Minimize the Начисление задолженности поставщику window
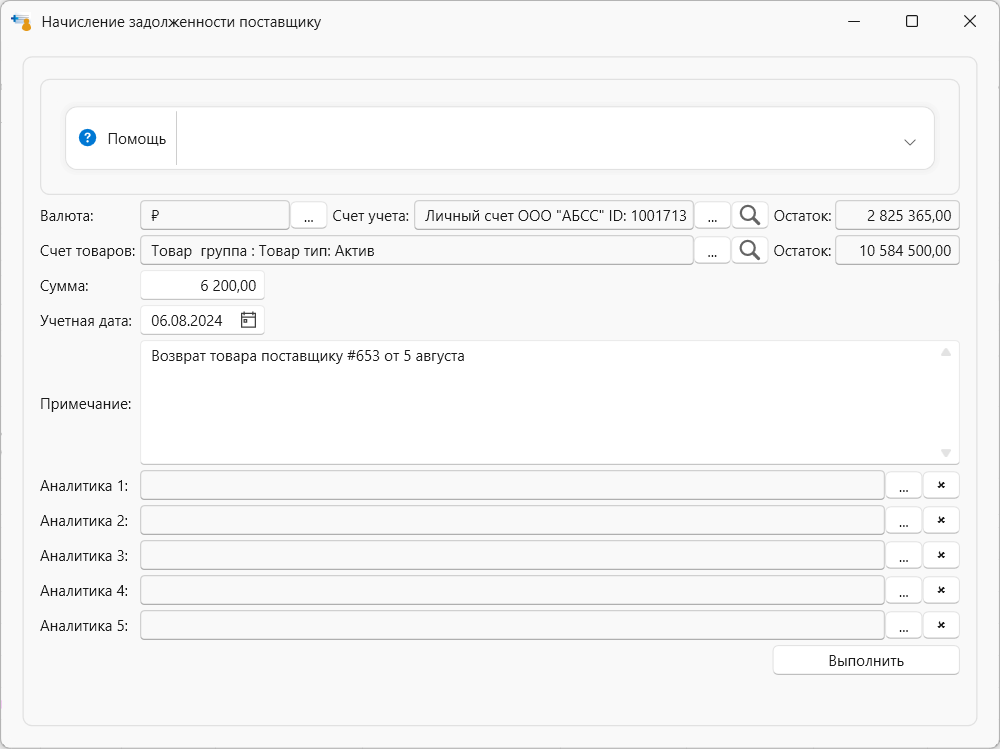This screenshot has width=1000, height=749. (854, 22)
